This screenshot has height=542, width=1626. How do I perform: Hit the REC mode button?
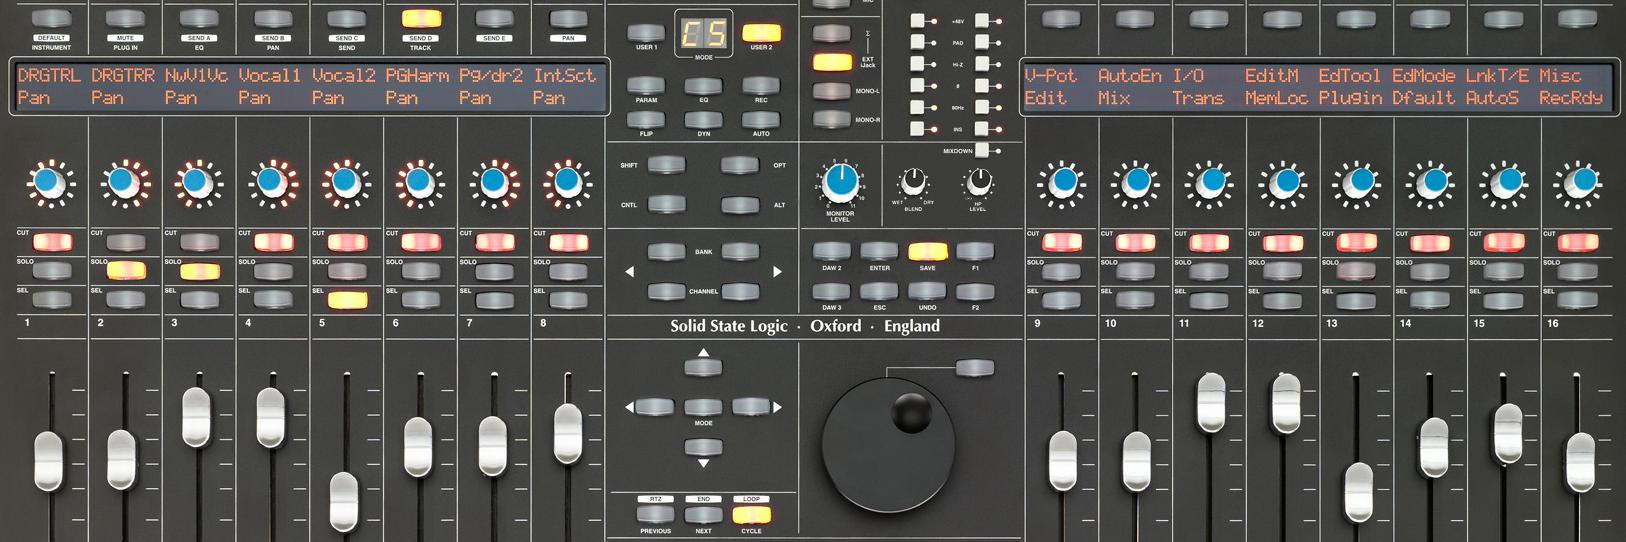click(x=761, y=86)
